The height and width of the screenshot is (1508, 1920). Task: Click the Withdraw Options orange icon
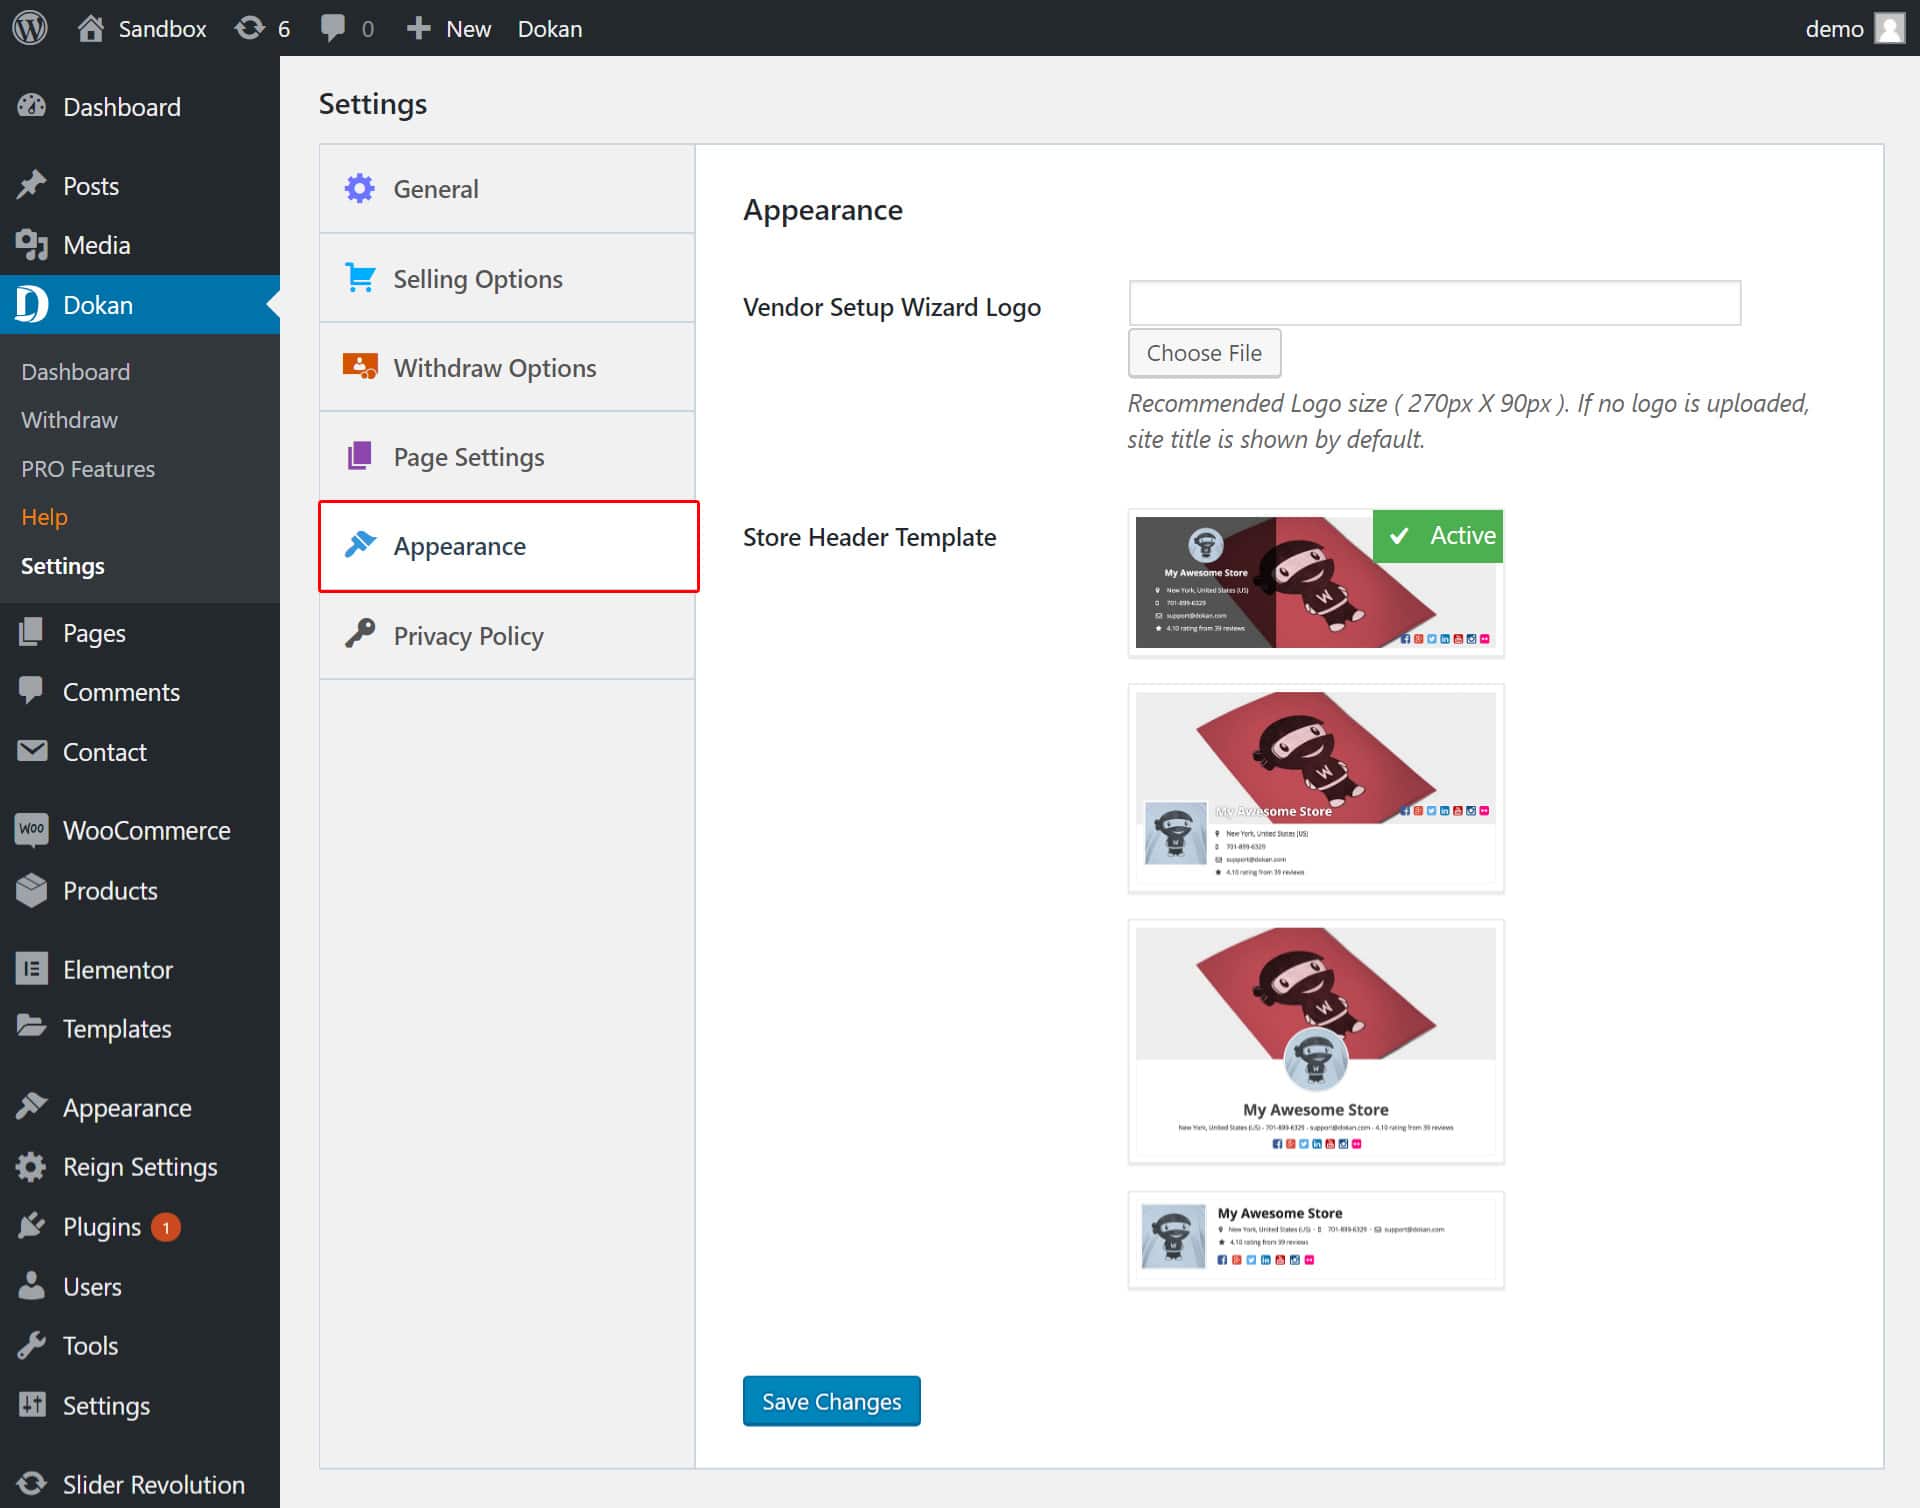pyautogui.click(x=360, y=366)
